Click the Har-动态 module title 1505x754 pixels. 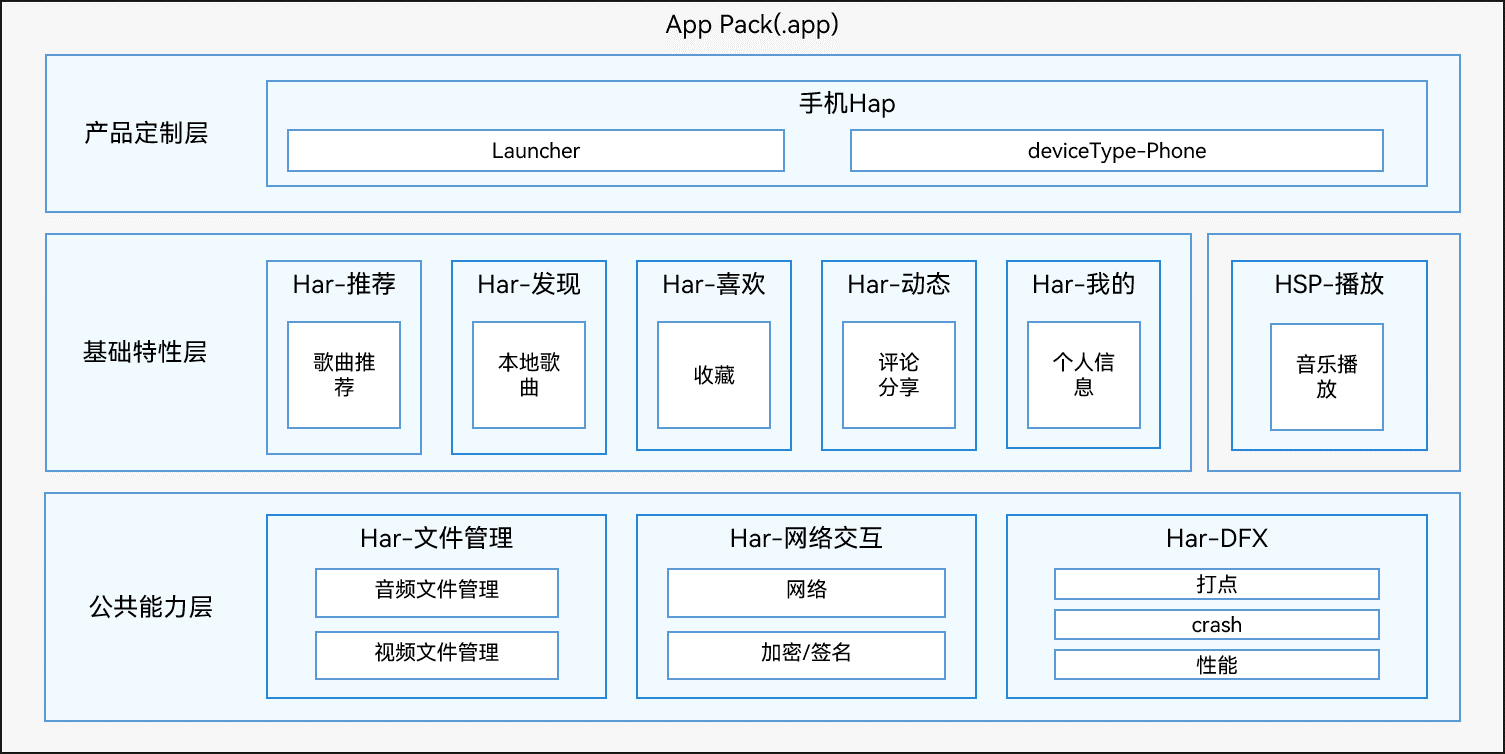click(x=899, y=284)
